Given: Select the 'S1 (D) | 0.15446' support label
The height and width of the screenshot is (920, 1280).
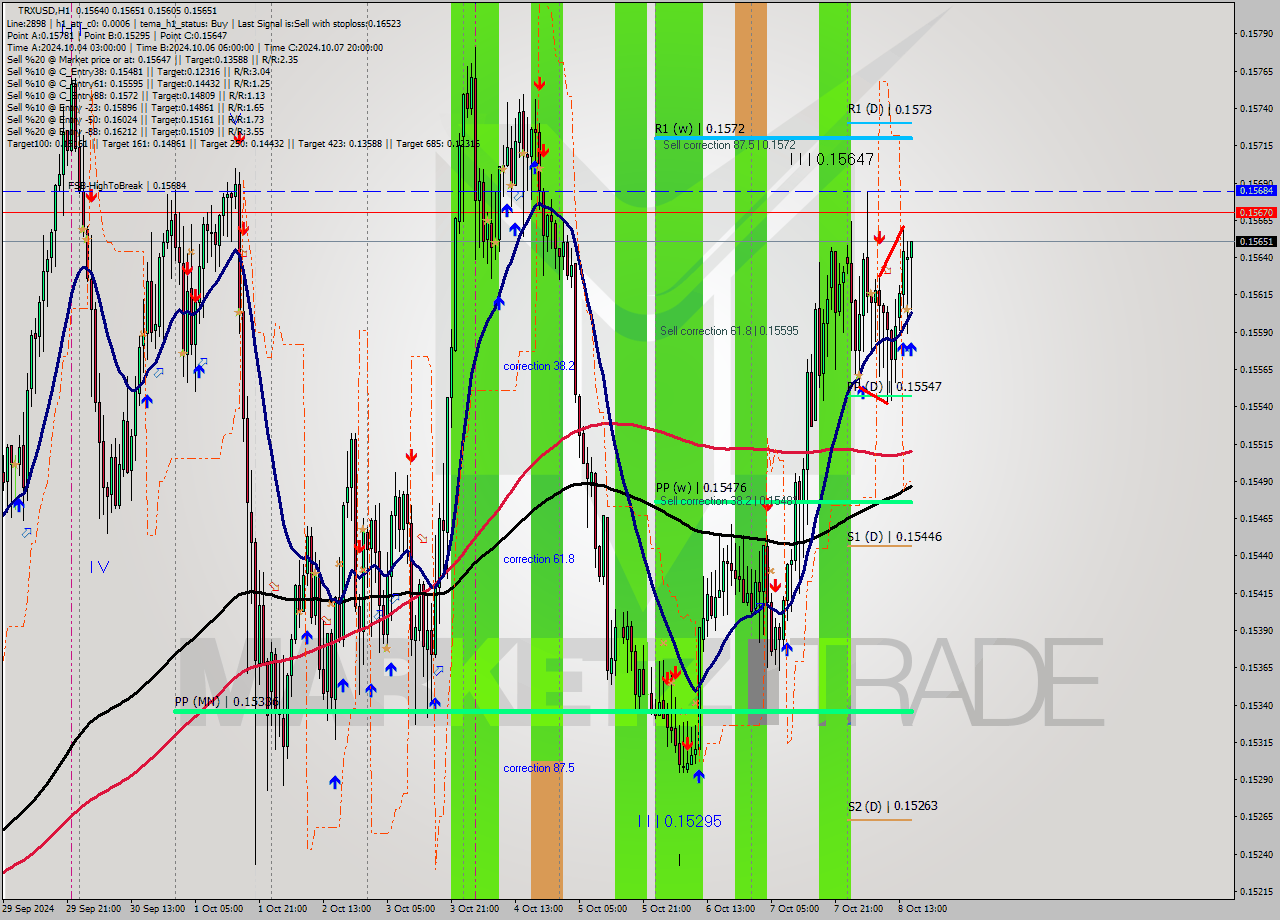Looking at the screenshot, I should click(894, 537).
